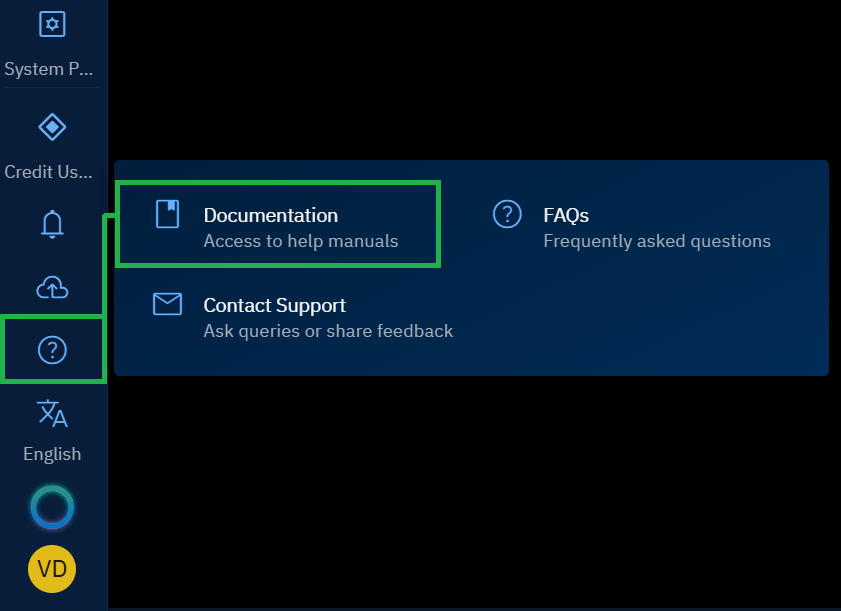Screen dimensions: 841x611
Task: Select the 'Frequently asked questions' description
Action: [x=657, y=241]
